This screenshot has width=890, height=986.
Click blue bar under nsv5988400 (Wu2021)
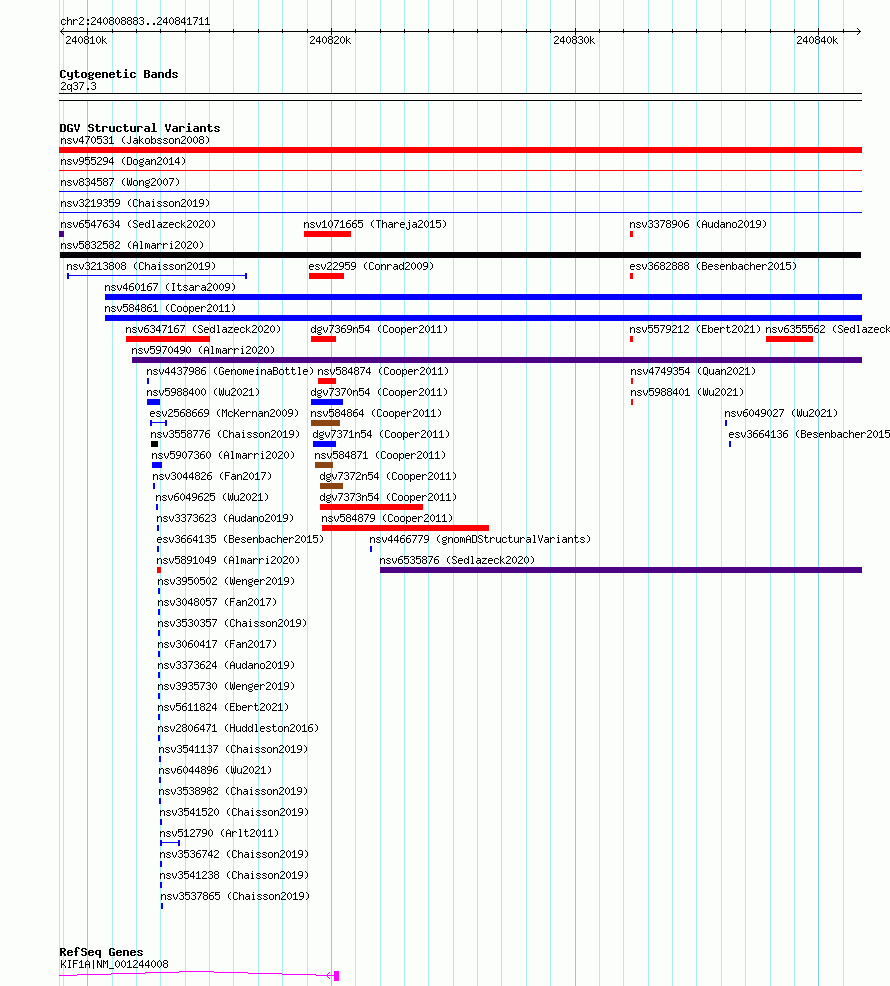(x=153, y=402)
